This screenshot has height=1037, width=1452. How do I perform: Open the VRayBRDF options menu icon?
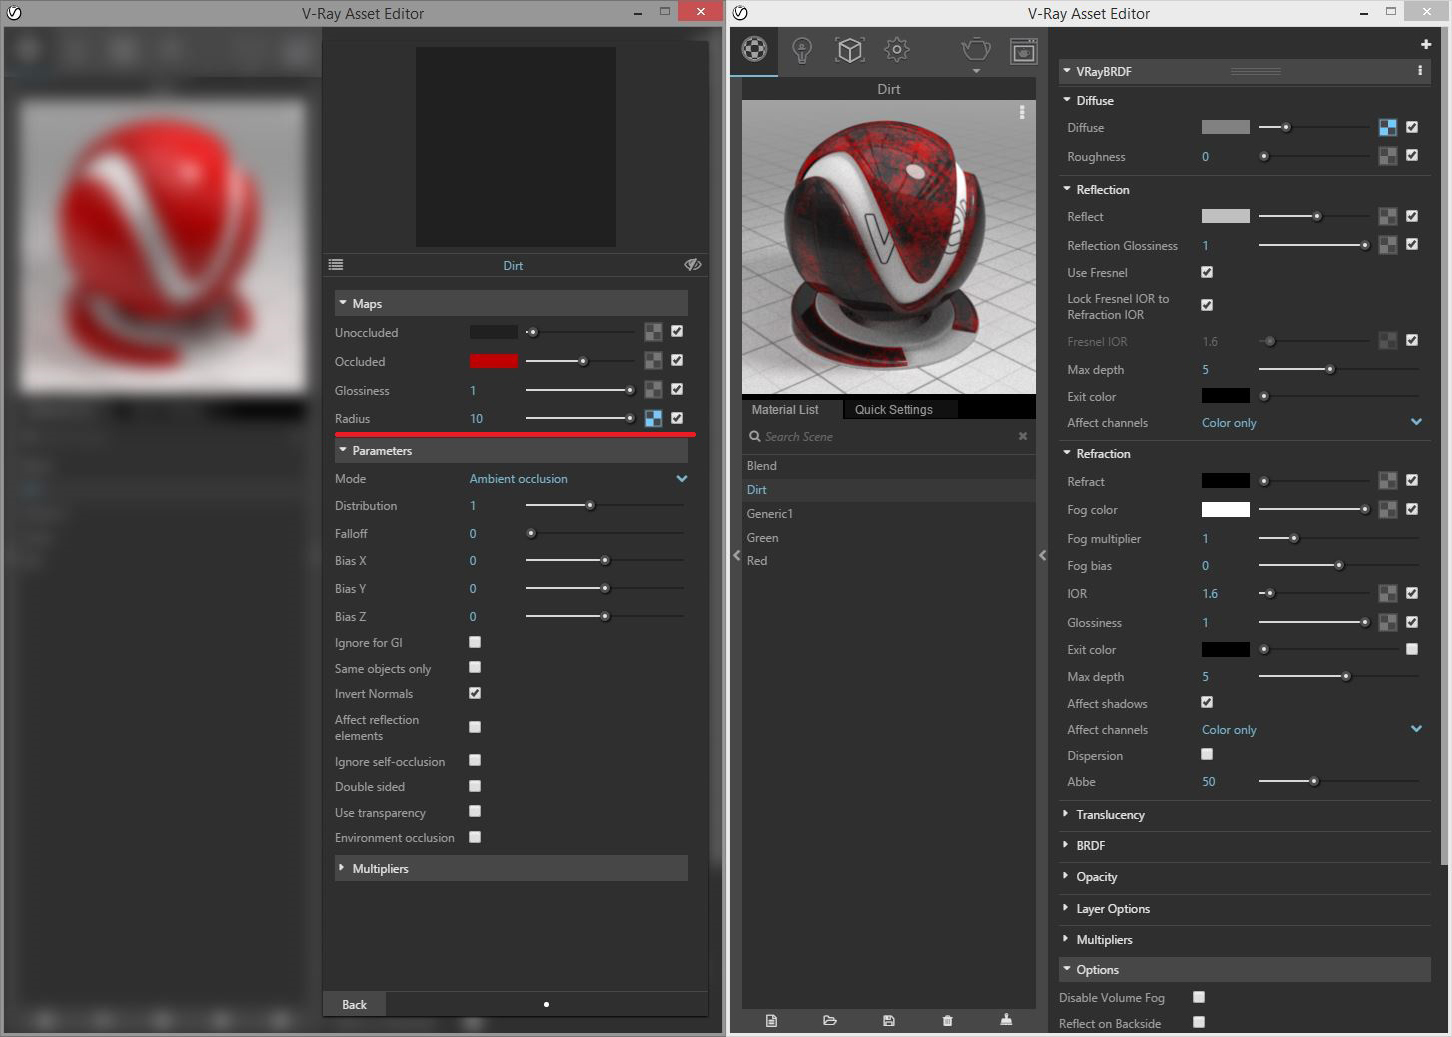[x=1419, y=71]
